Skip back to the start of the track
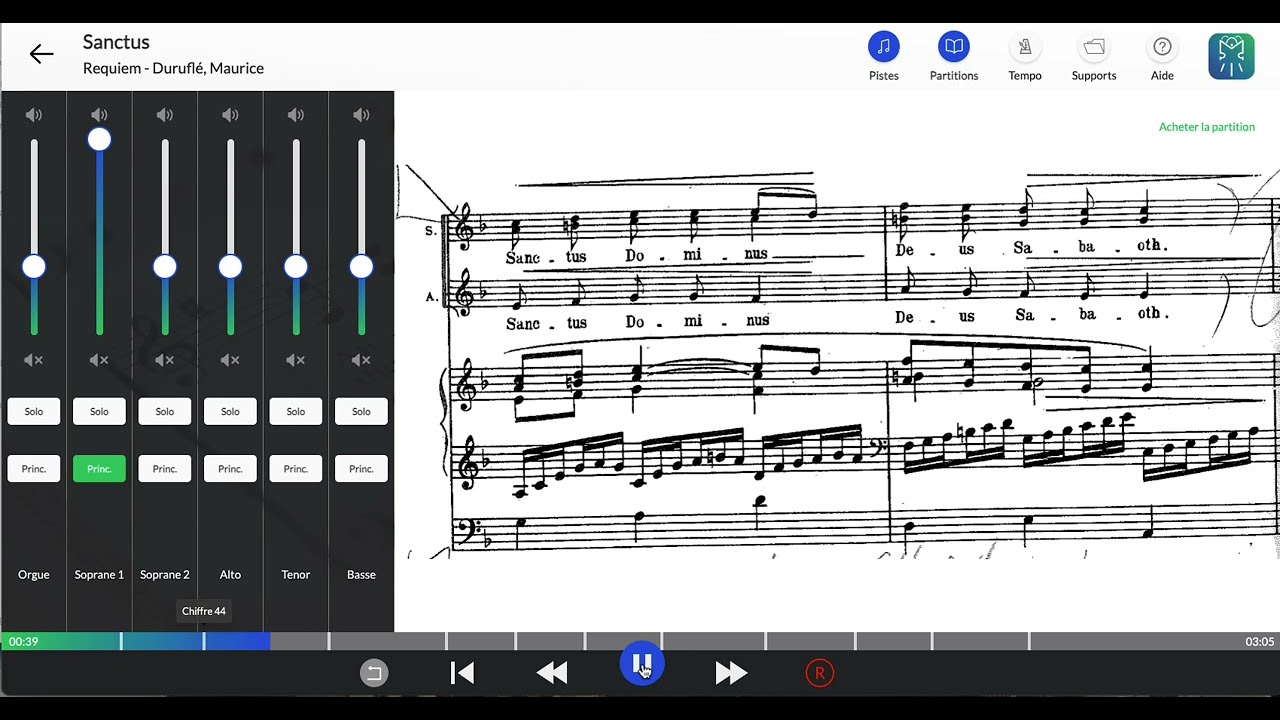The height and width of the screenshot is (720, 1280). coord(462,673)
